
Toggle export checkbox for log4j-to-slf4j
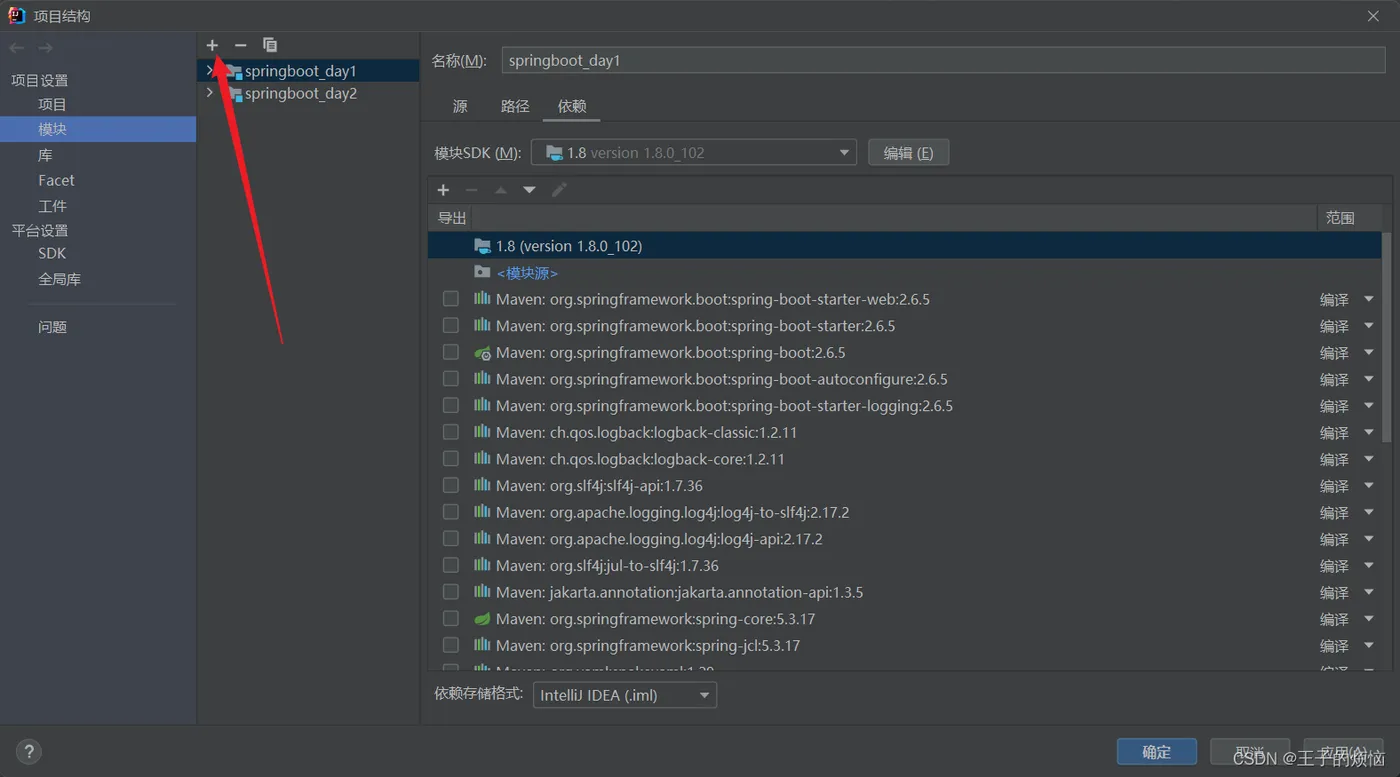tap(451, 512)
